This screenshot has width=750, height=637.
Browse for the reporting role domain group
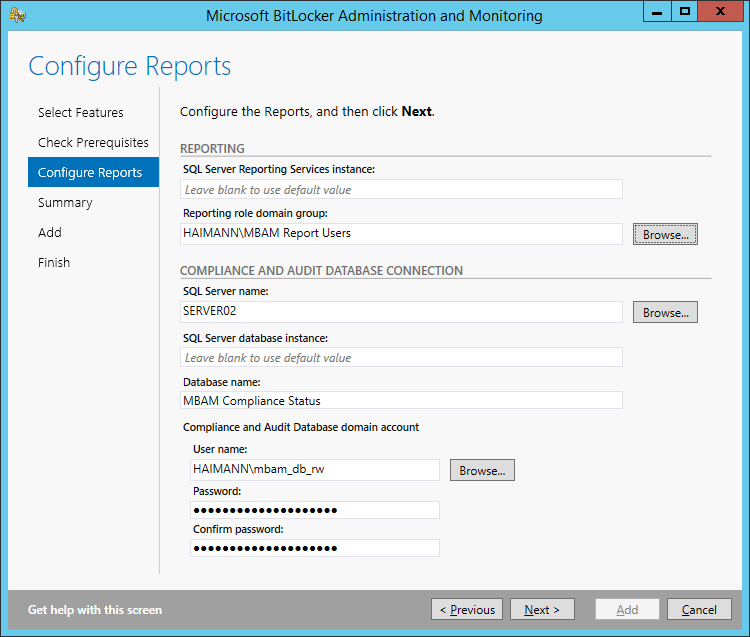665,234
